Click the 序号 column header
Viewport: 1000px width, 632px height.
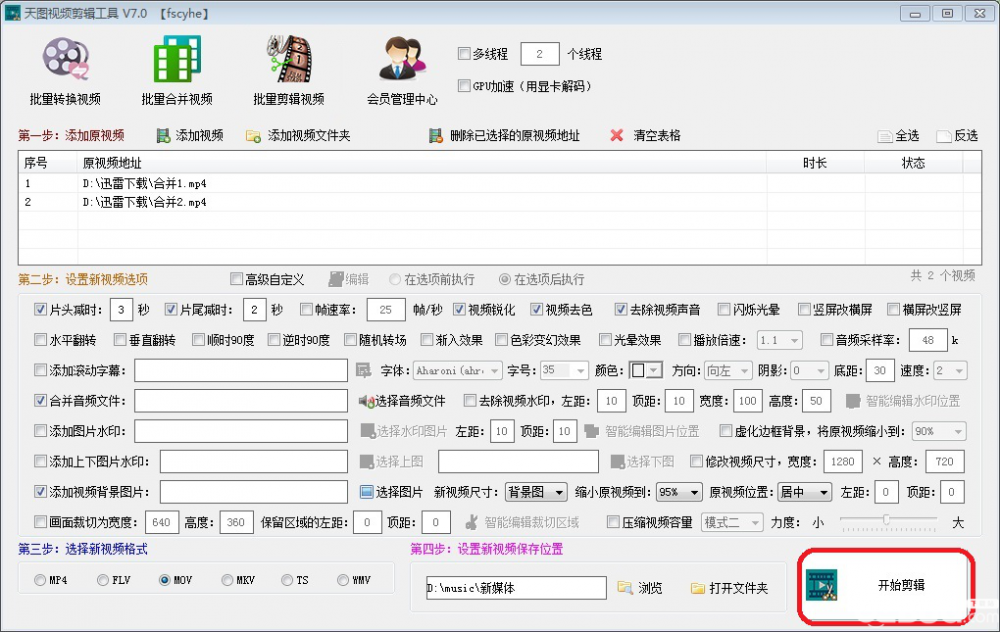(48, 163)
